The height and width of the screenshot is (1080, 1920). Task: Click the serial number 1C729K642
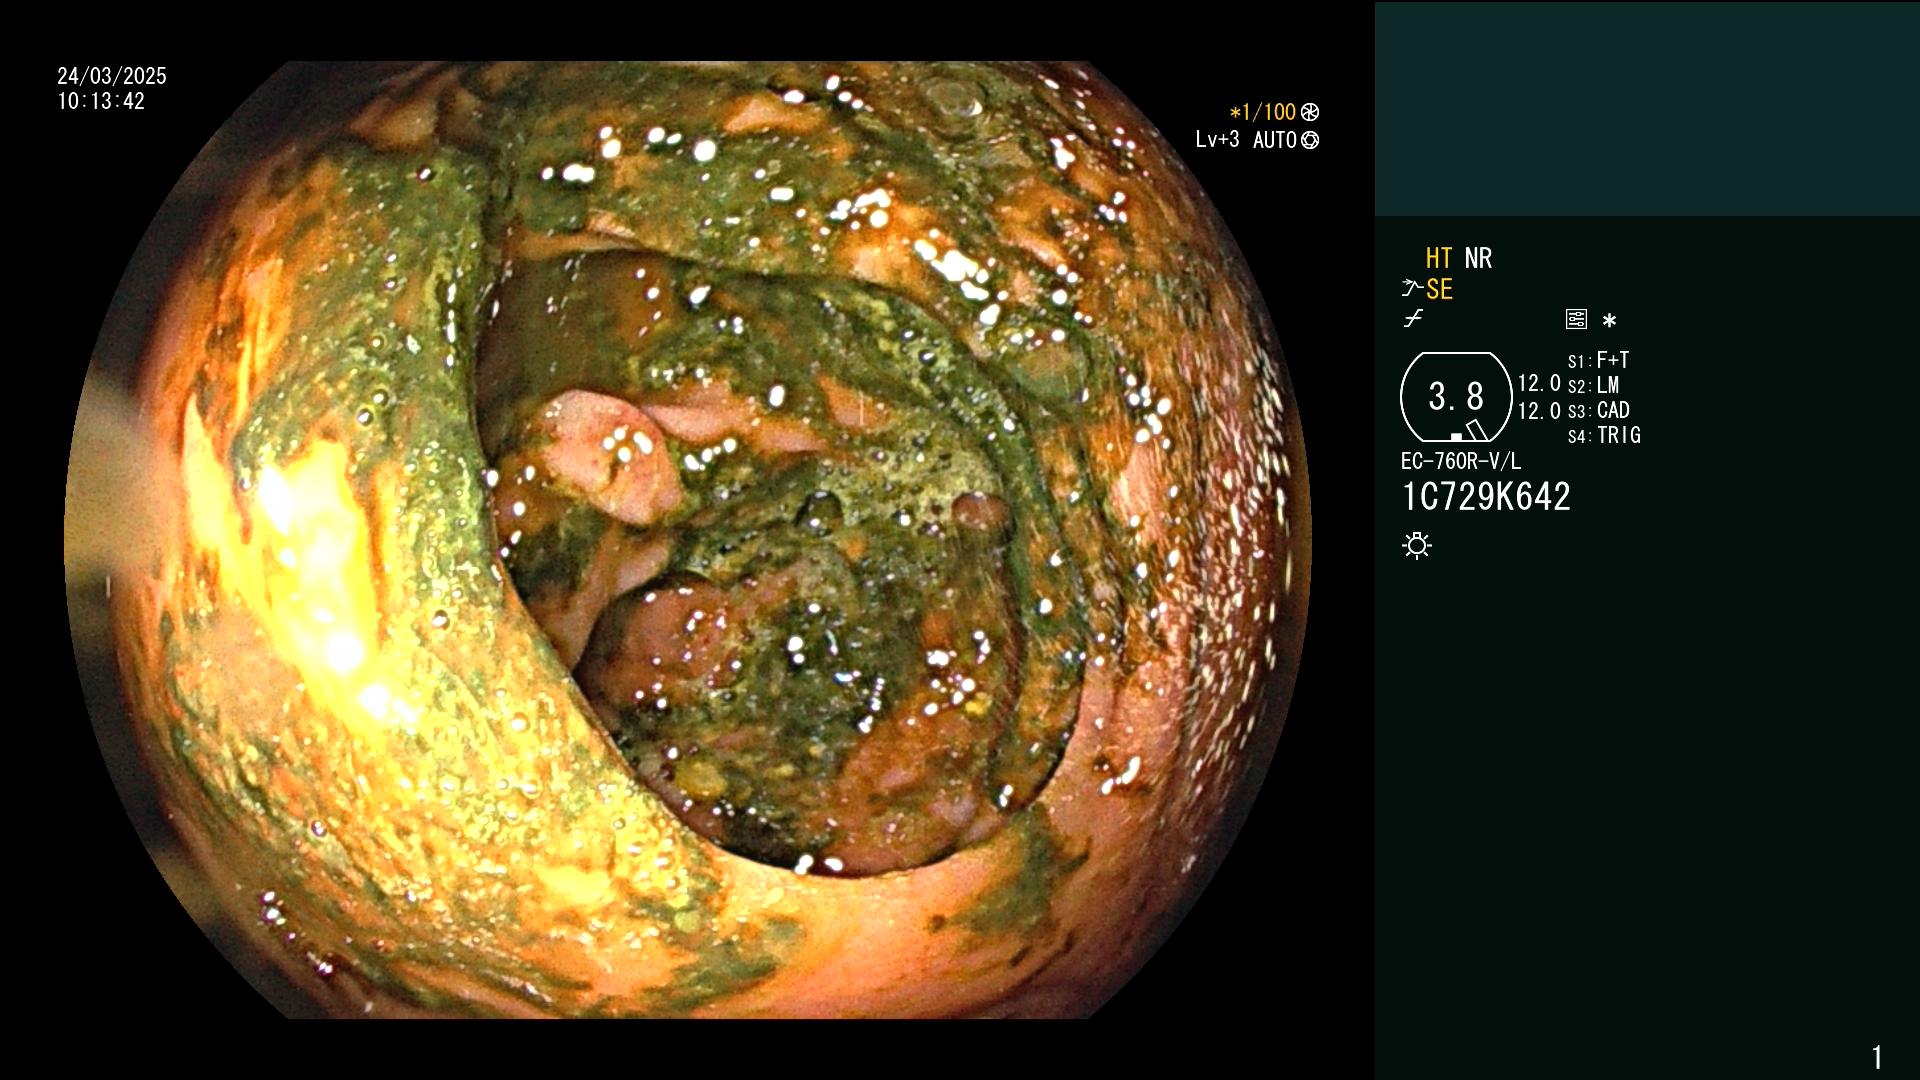[1486, 497]
